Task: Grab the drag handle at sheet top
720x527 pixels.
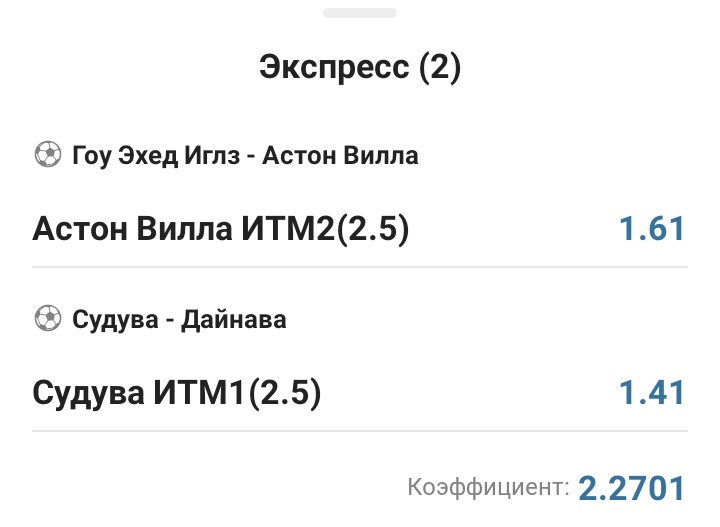Action: 359,13
